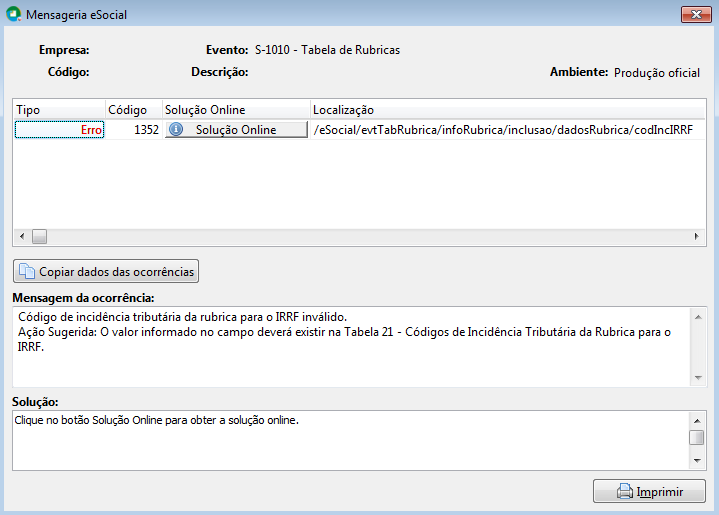
Task: Click the Solução scrollbar thumb
Action: pos(697,437)
